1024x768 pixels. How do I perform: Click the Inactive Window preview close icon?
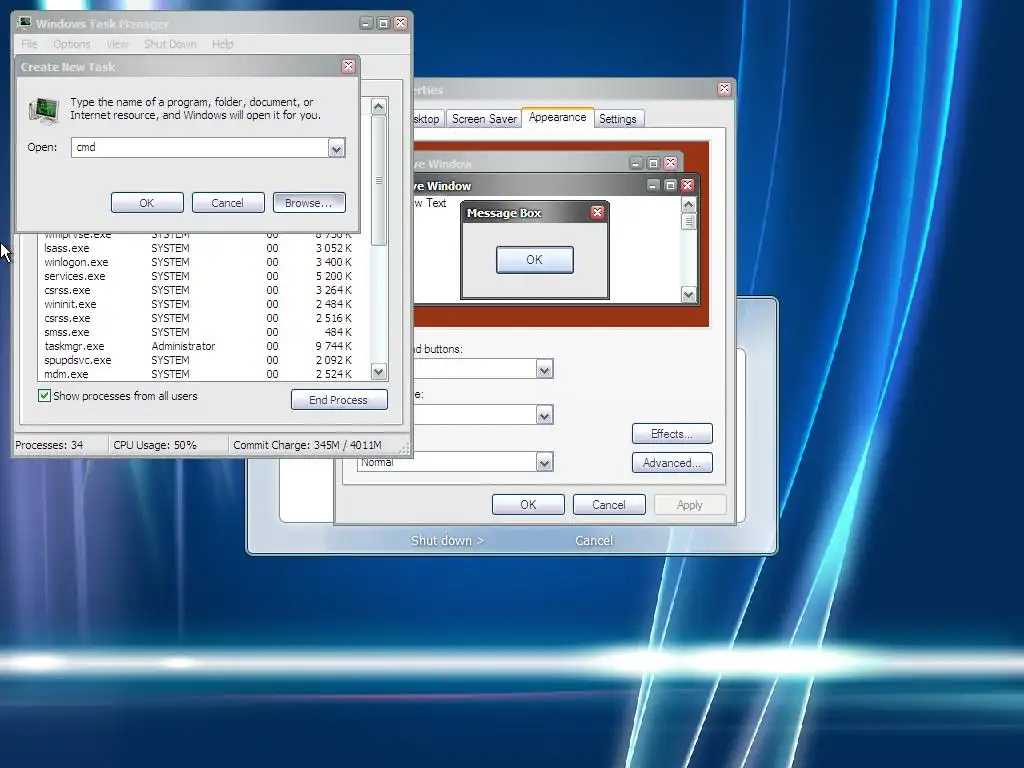[670, 163]
